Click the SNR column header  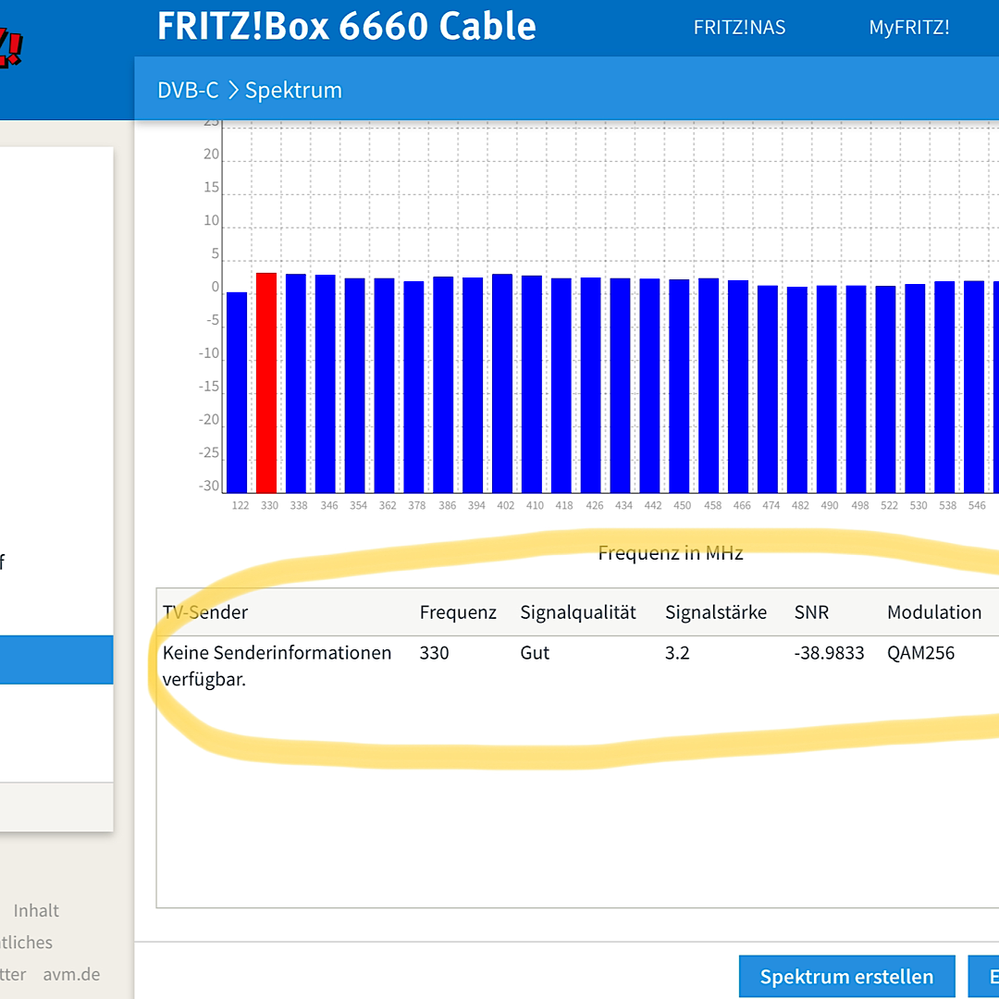(x=811, y=612)
